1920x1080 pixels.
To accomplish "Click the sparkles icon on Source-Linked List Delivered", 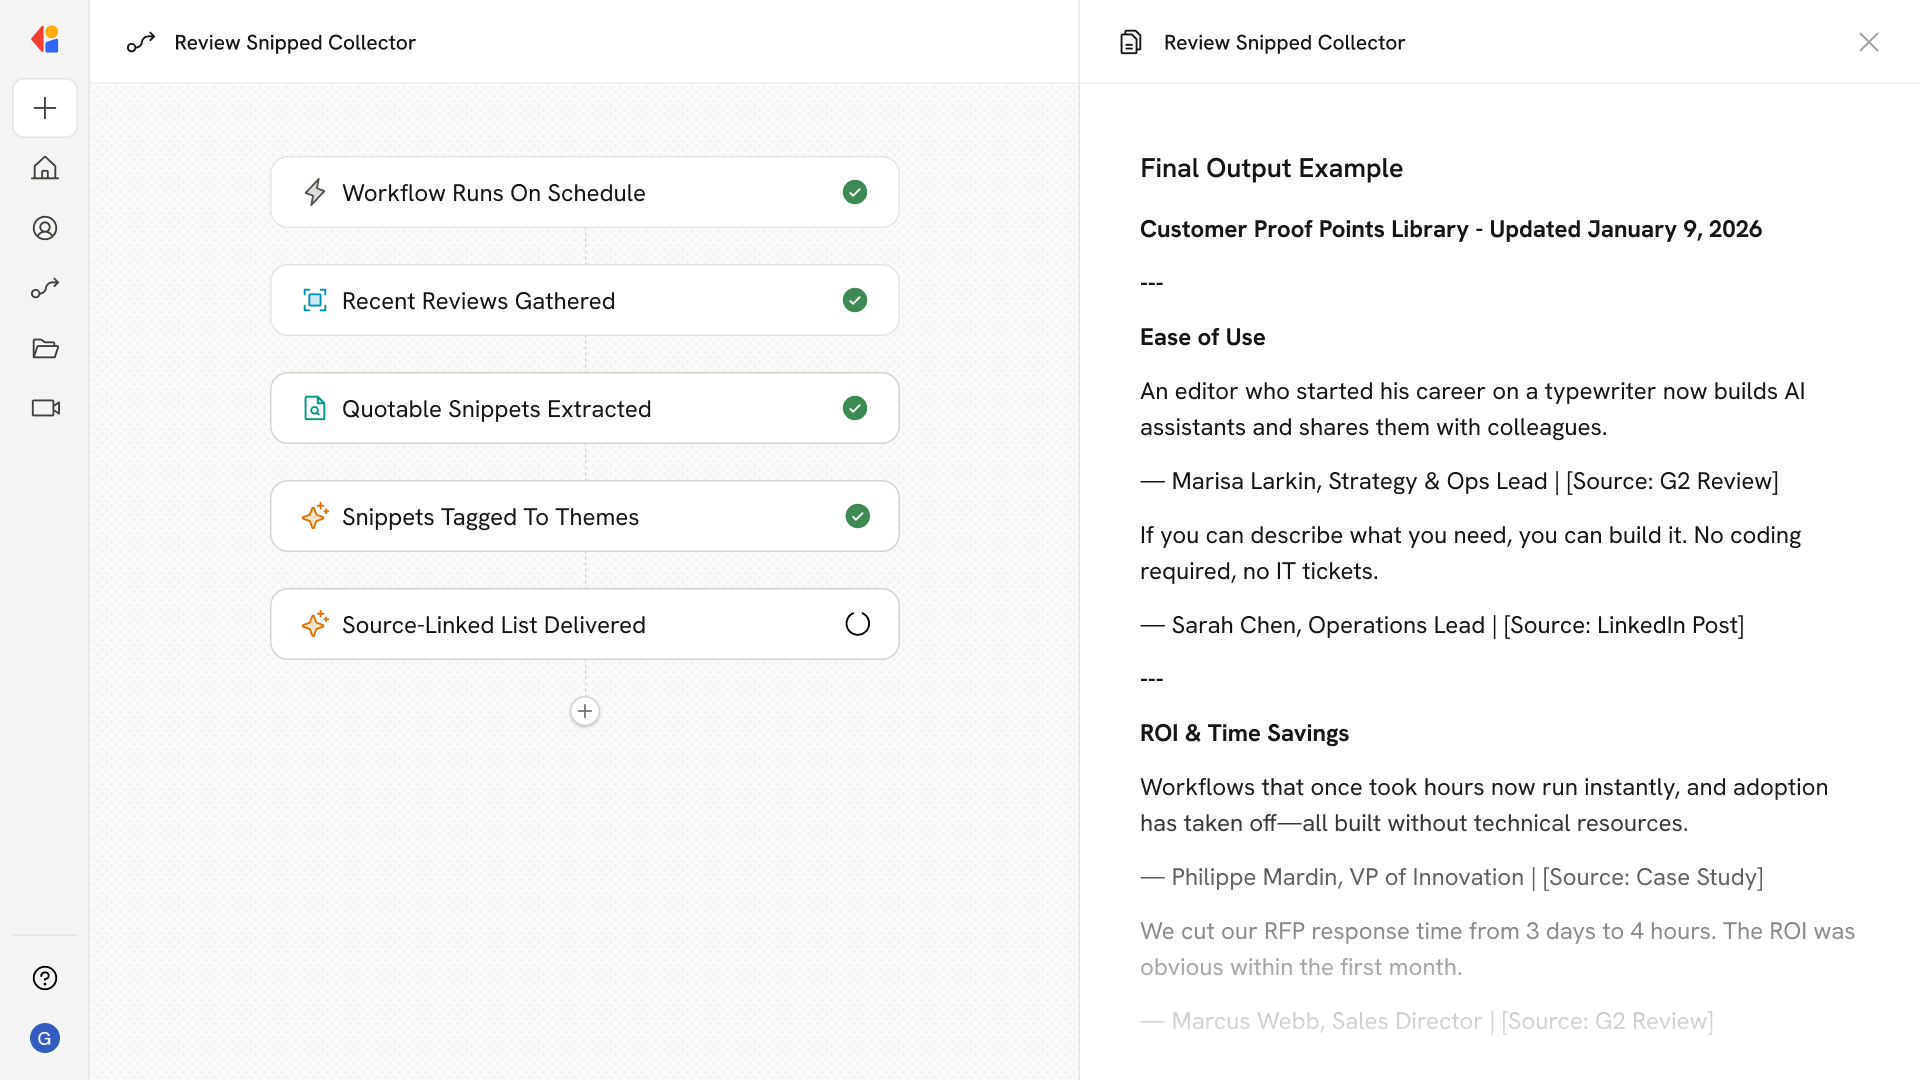I will (x=315, y=624).
